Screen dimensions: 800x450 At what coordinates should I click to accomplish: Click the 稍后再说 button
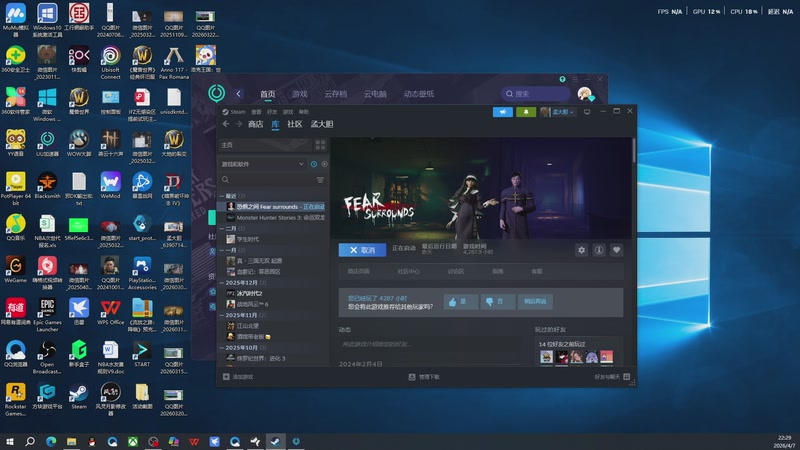535,302
